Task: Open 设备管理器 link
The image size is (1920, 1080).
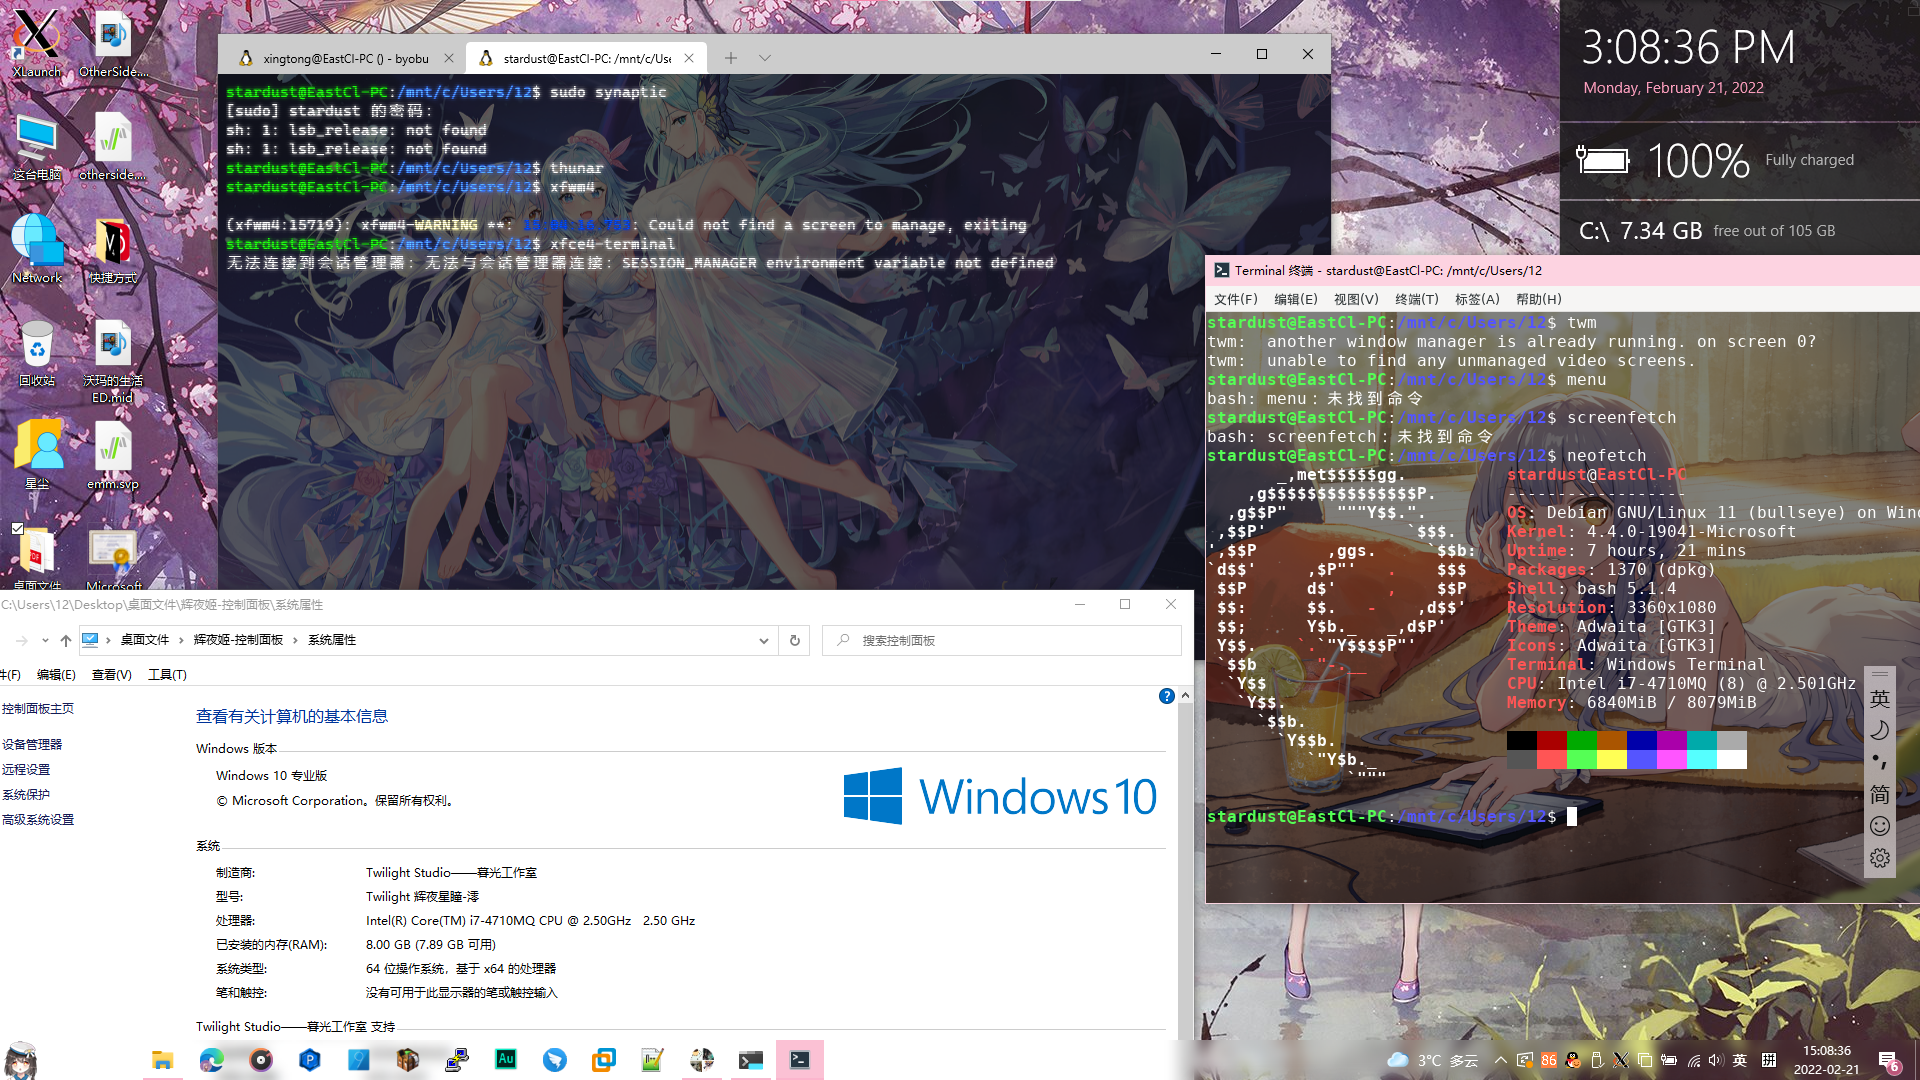Action: (32, 745)
